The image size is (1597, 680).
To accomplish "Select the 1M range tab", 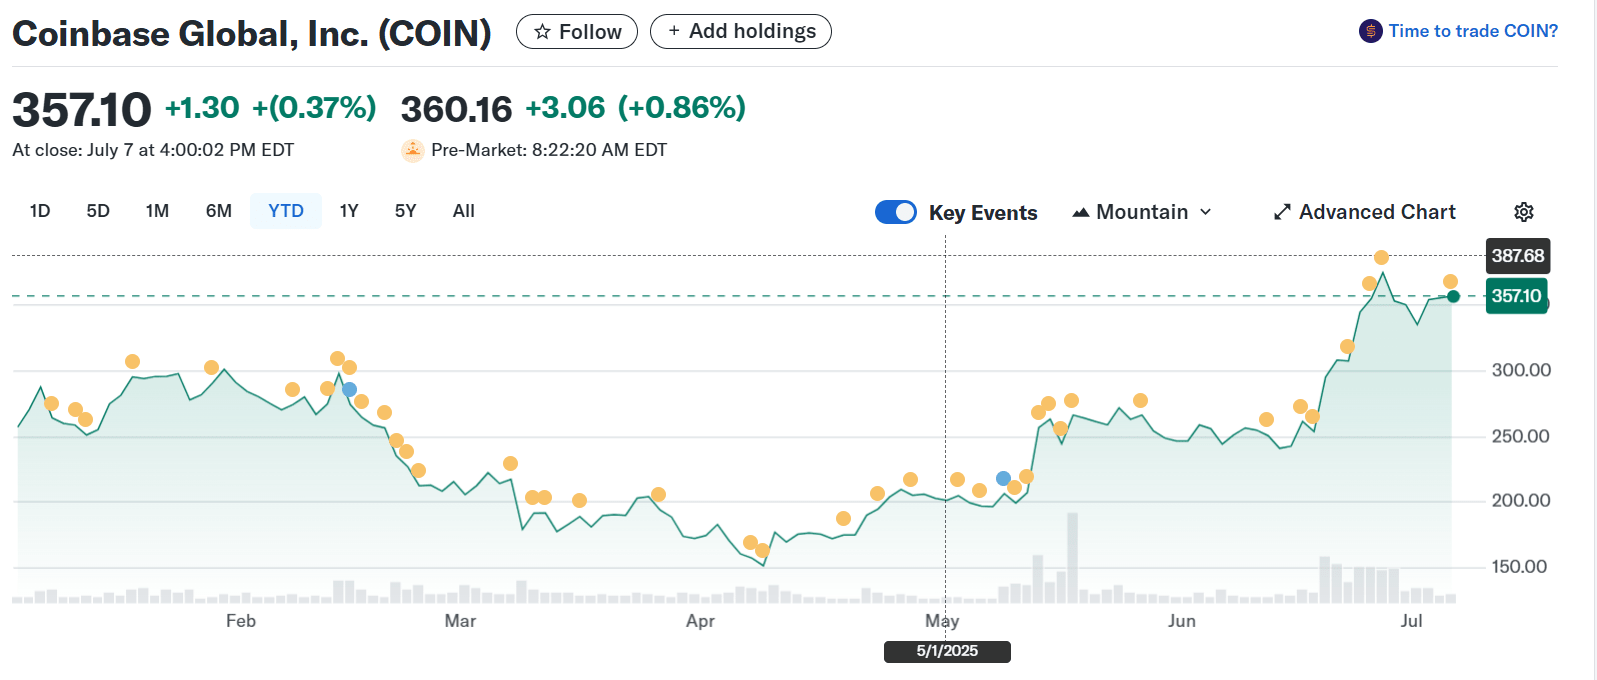I will click(157, 211).
